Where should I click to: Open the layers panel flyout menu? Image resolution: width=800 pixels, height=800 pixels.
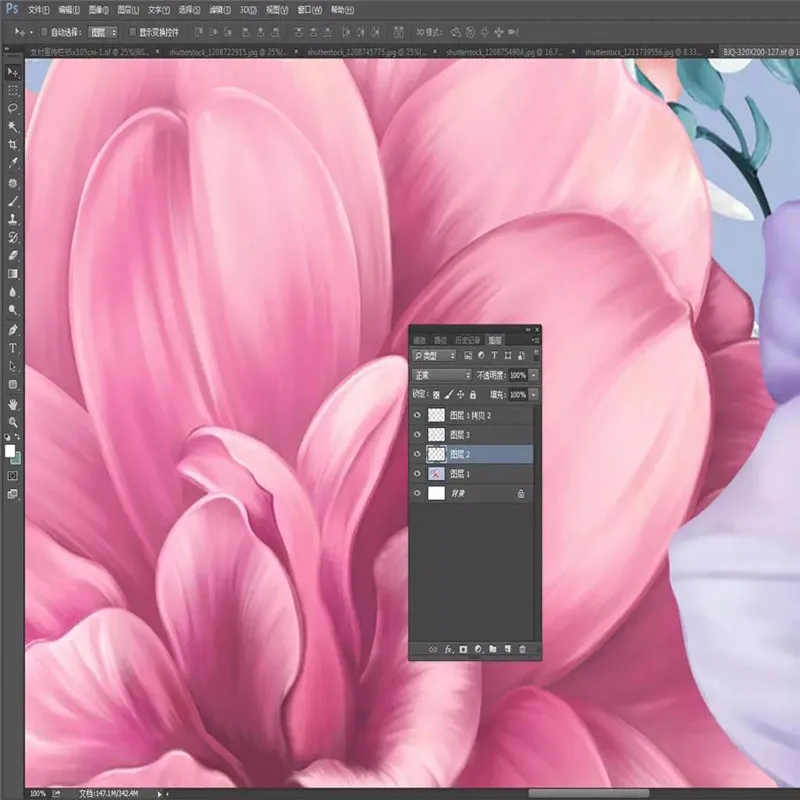click(x=535, y=340)
